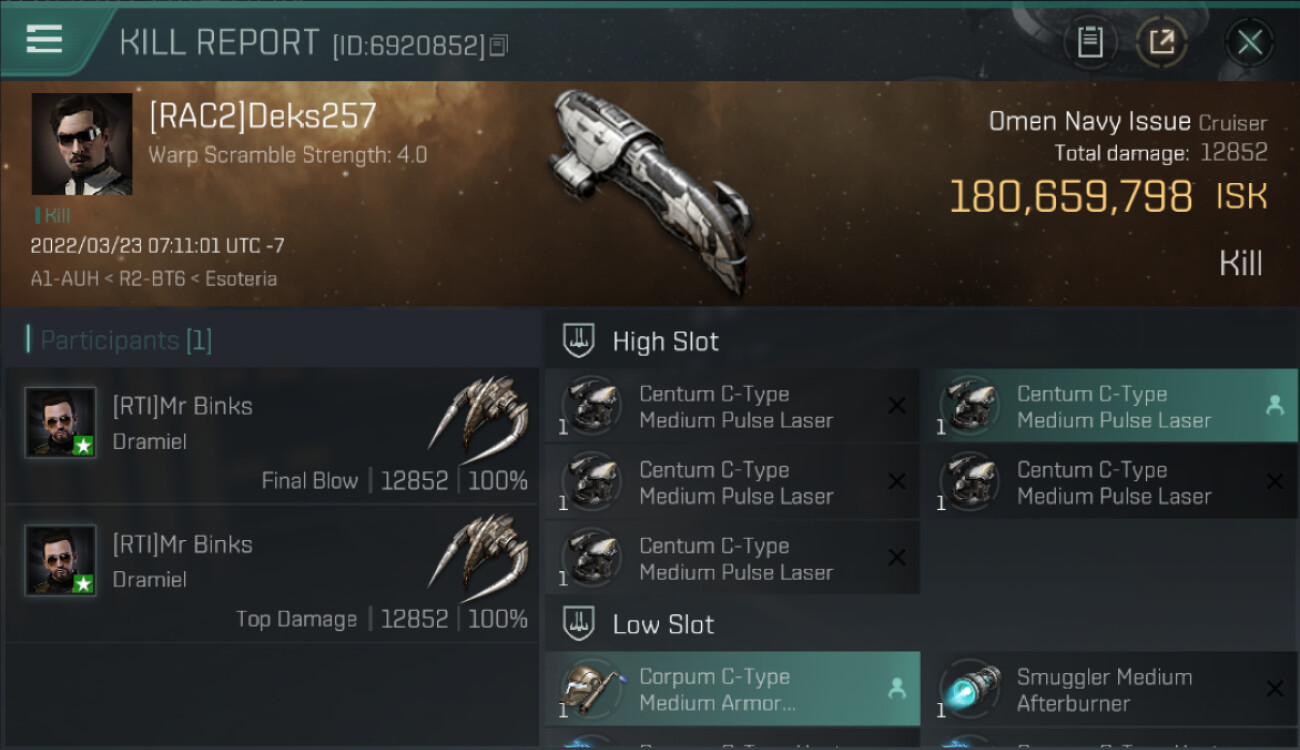Copy the kill report ID
This screenshot has width=1300, height=750.
point(499,46)
